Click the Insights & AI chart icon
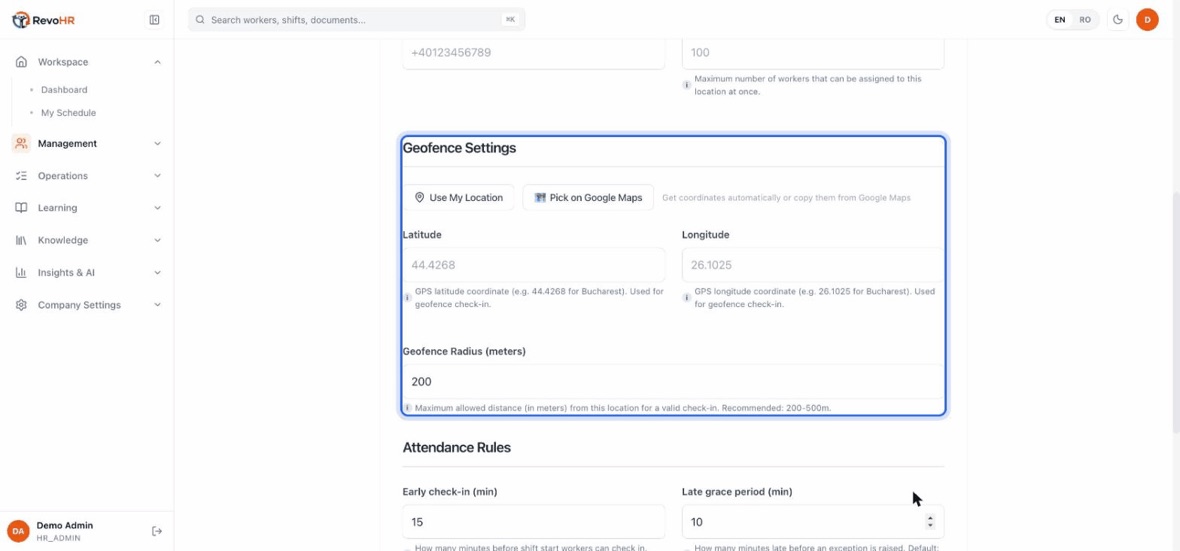Screen dimensions: 1180x551 click(x=21, y=272)
